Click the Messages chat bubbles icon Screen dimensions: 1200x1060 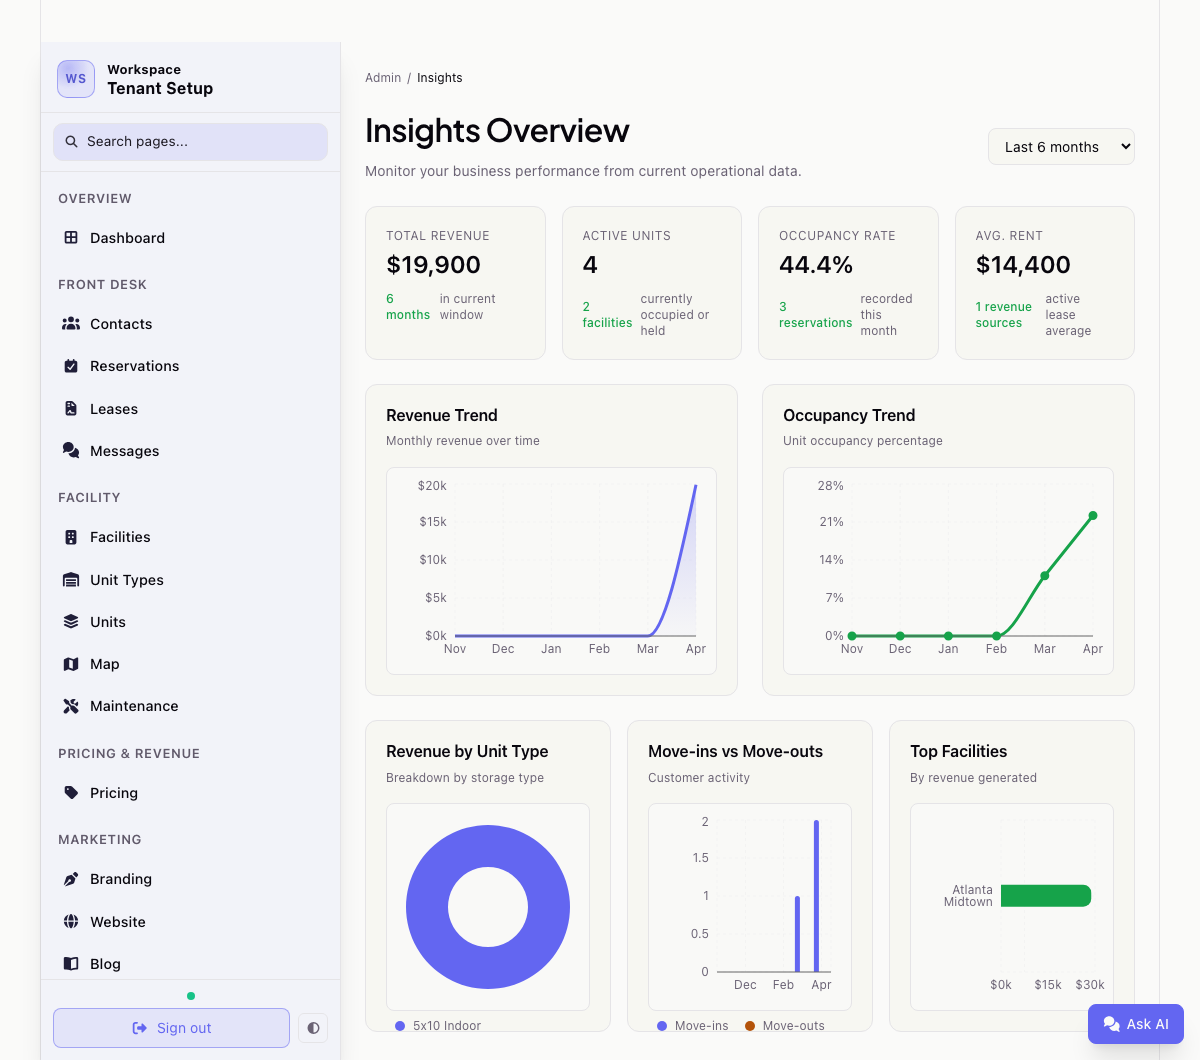coord(71,451)
